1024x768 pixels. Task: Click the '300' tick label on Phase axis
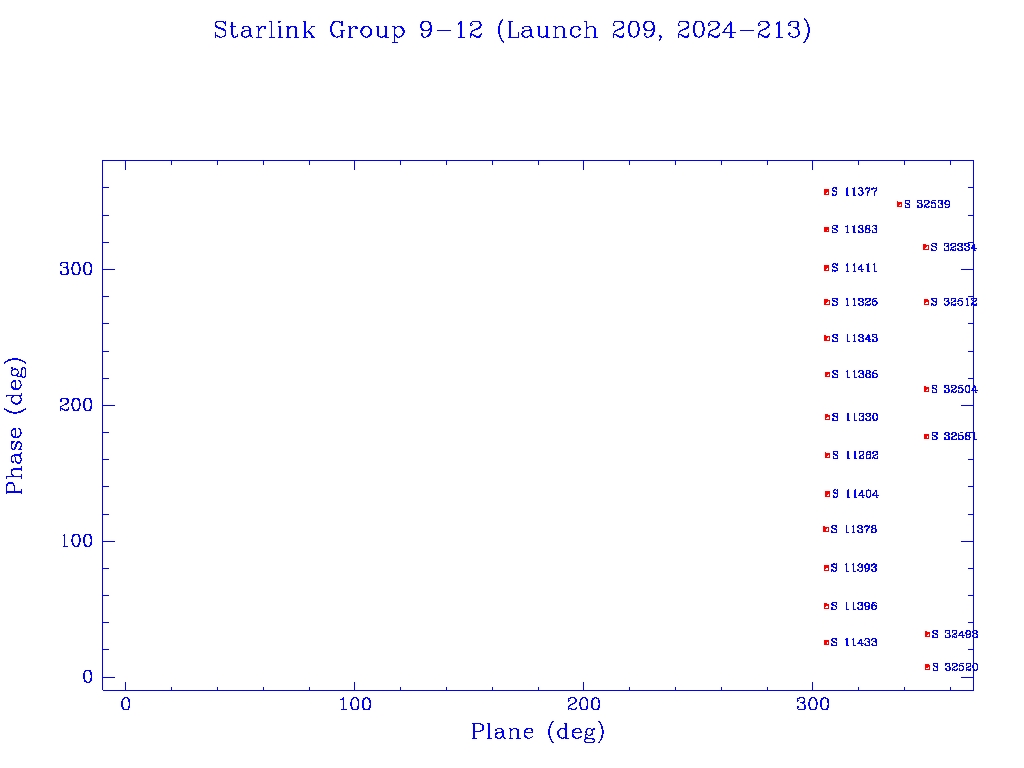pos(76,269)
